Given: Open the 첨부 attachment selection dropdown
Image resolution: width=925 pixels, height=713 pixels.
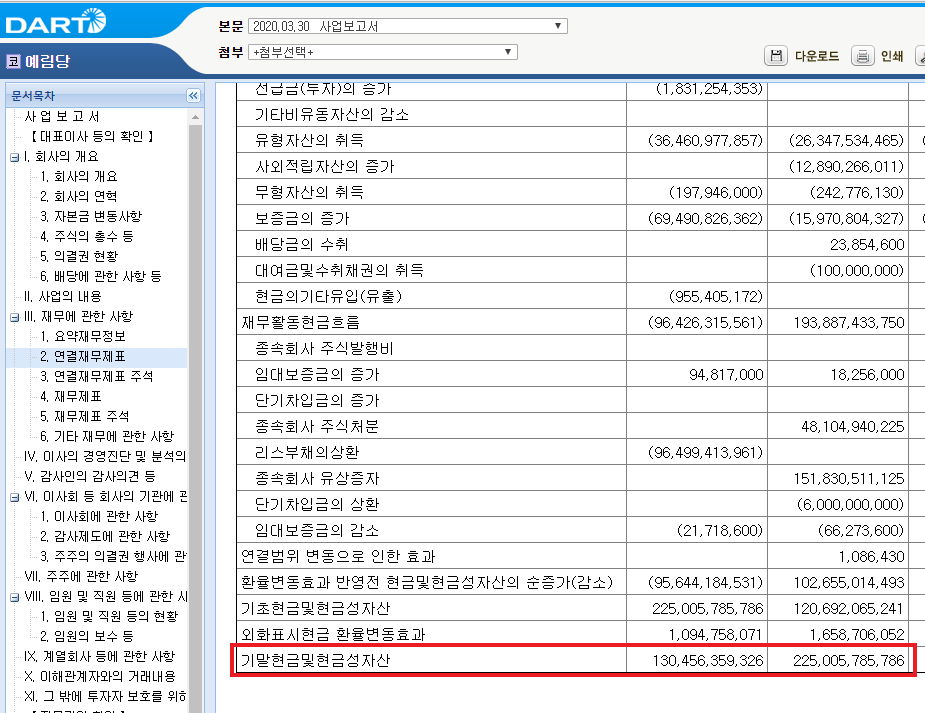Looking at the screenshot, I should (507, 51).
